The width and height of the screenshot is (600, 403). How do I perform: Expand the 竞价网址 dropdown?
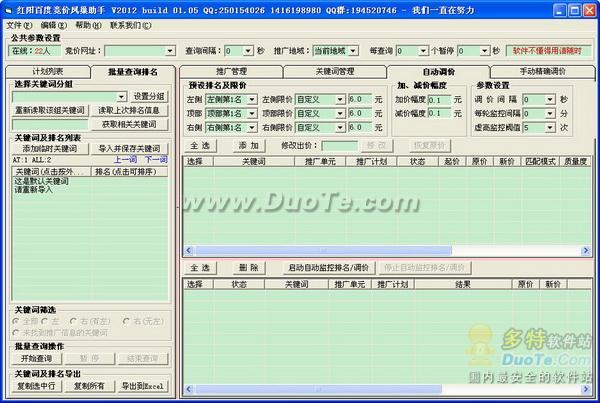[170, 51]
